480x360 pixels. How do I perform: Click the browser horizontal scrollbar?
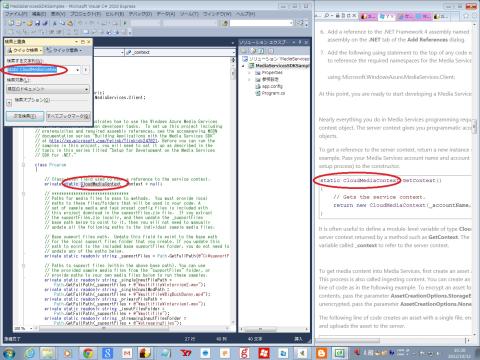click(348, 340)
